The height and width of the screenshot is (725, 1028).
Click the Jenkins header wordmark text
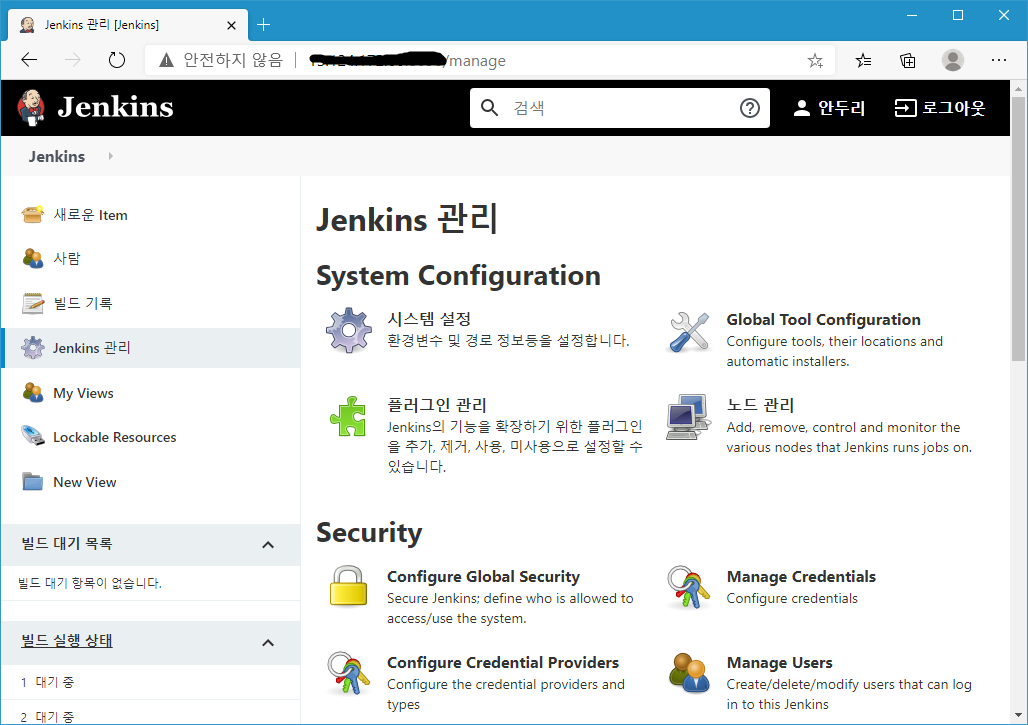[115, 107]
